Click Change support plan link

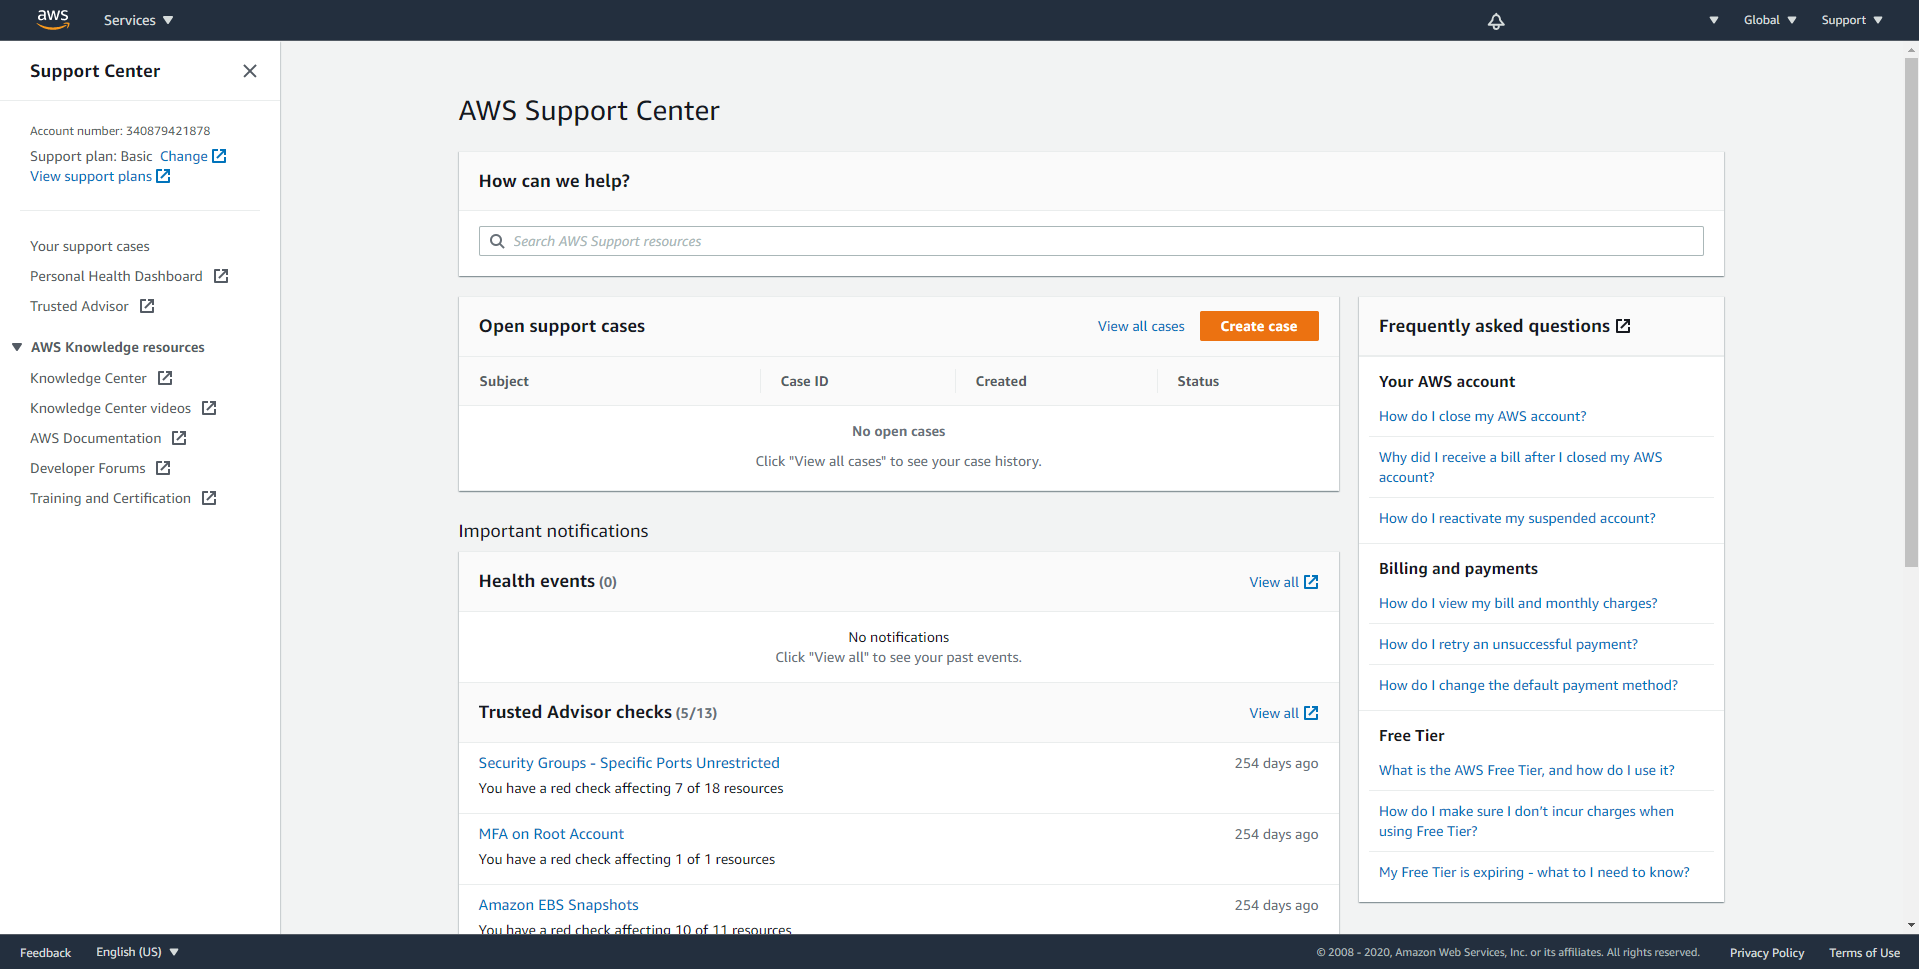(x=184, y=156)
